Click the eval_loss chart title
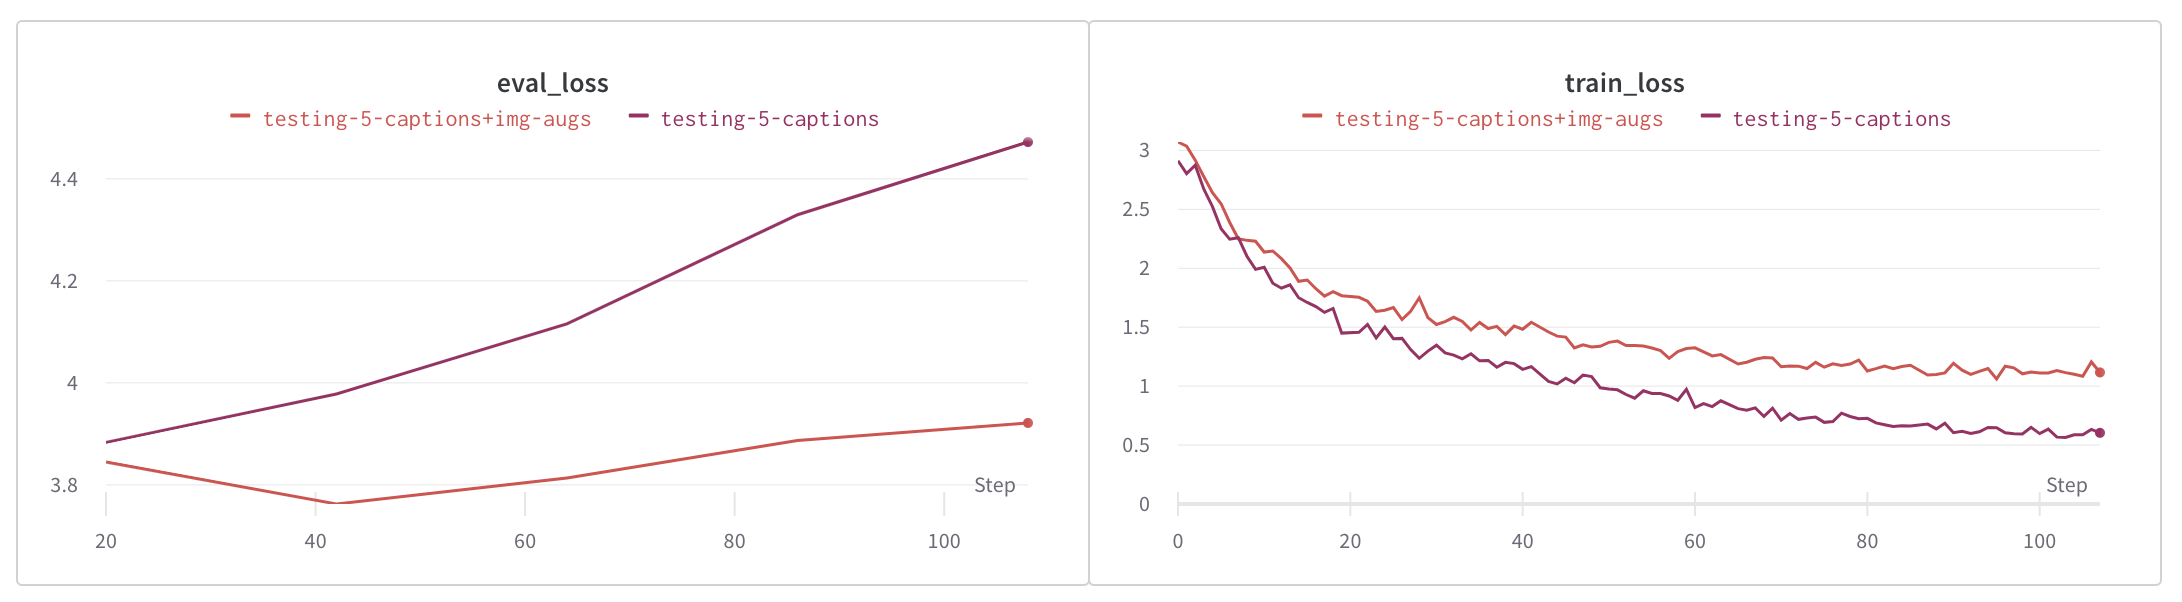This screenshot has width=2182, height=602. tap(552, 83)
